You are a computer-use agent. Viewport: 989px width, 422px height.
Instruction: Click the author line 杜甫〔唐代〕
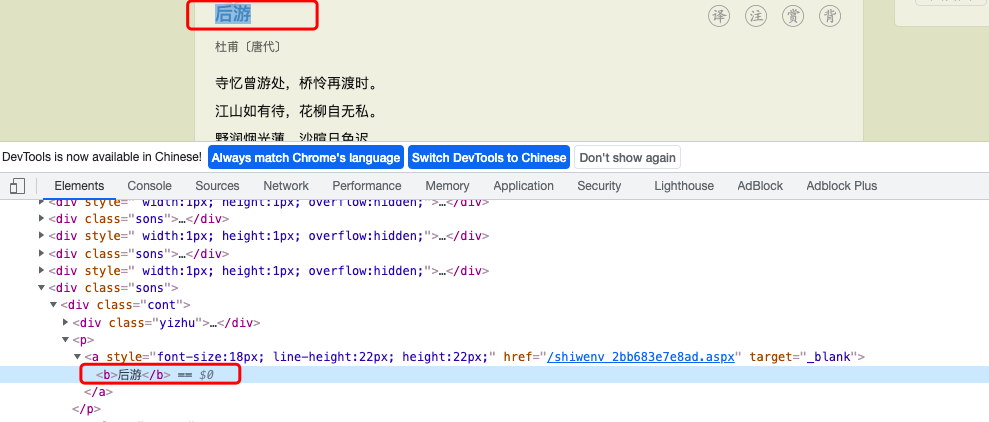(x=248, y=47)
